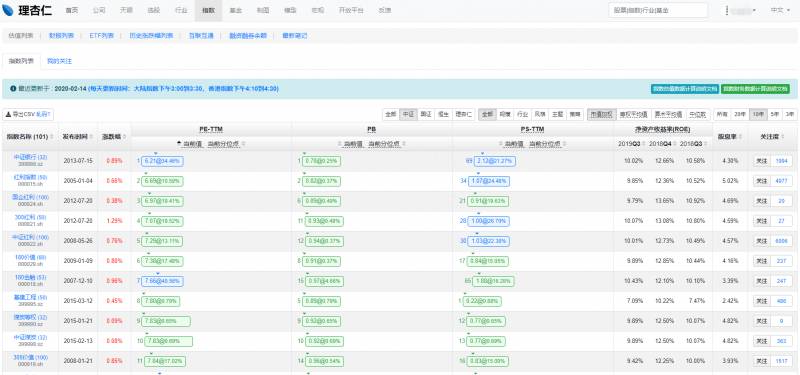Select the 规模 category filter
The image size is (800, 375).
tap(505, 115)
